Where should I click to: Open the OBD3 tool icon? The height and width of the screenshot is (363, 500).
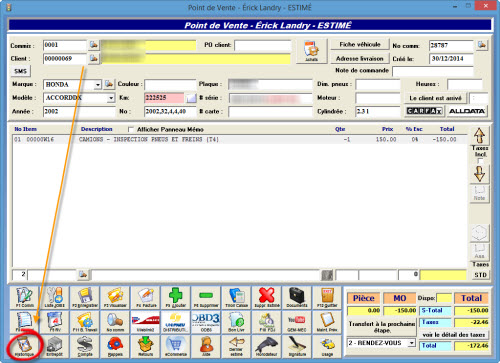coord(206,322)
